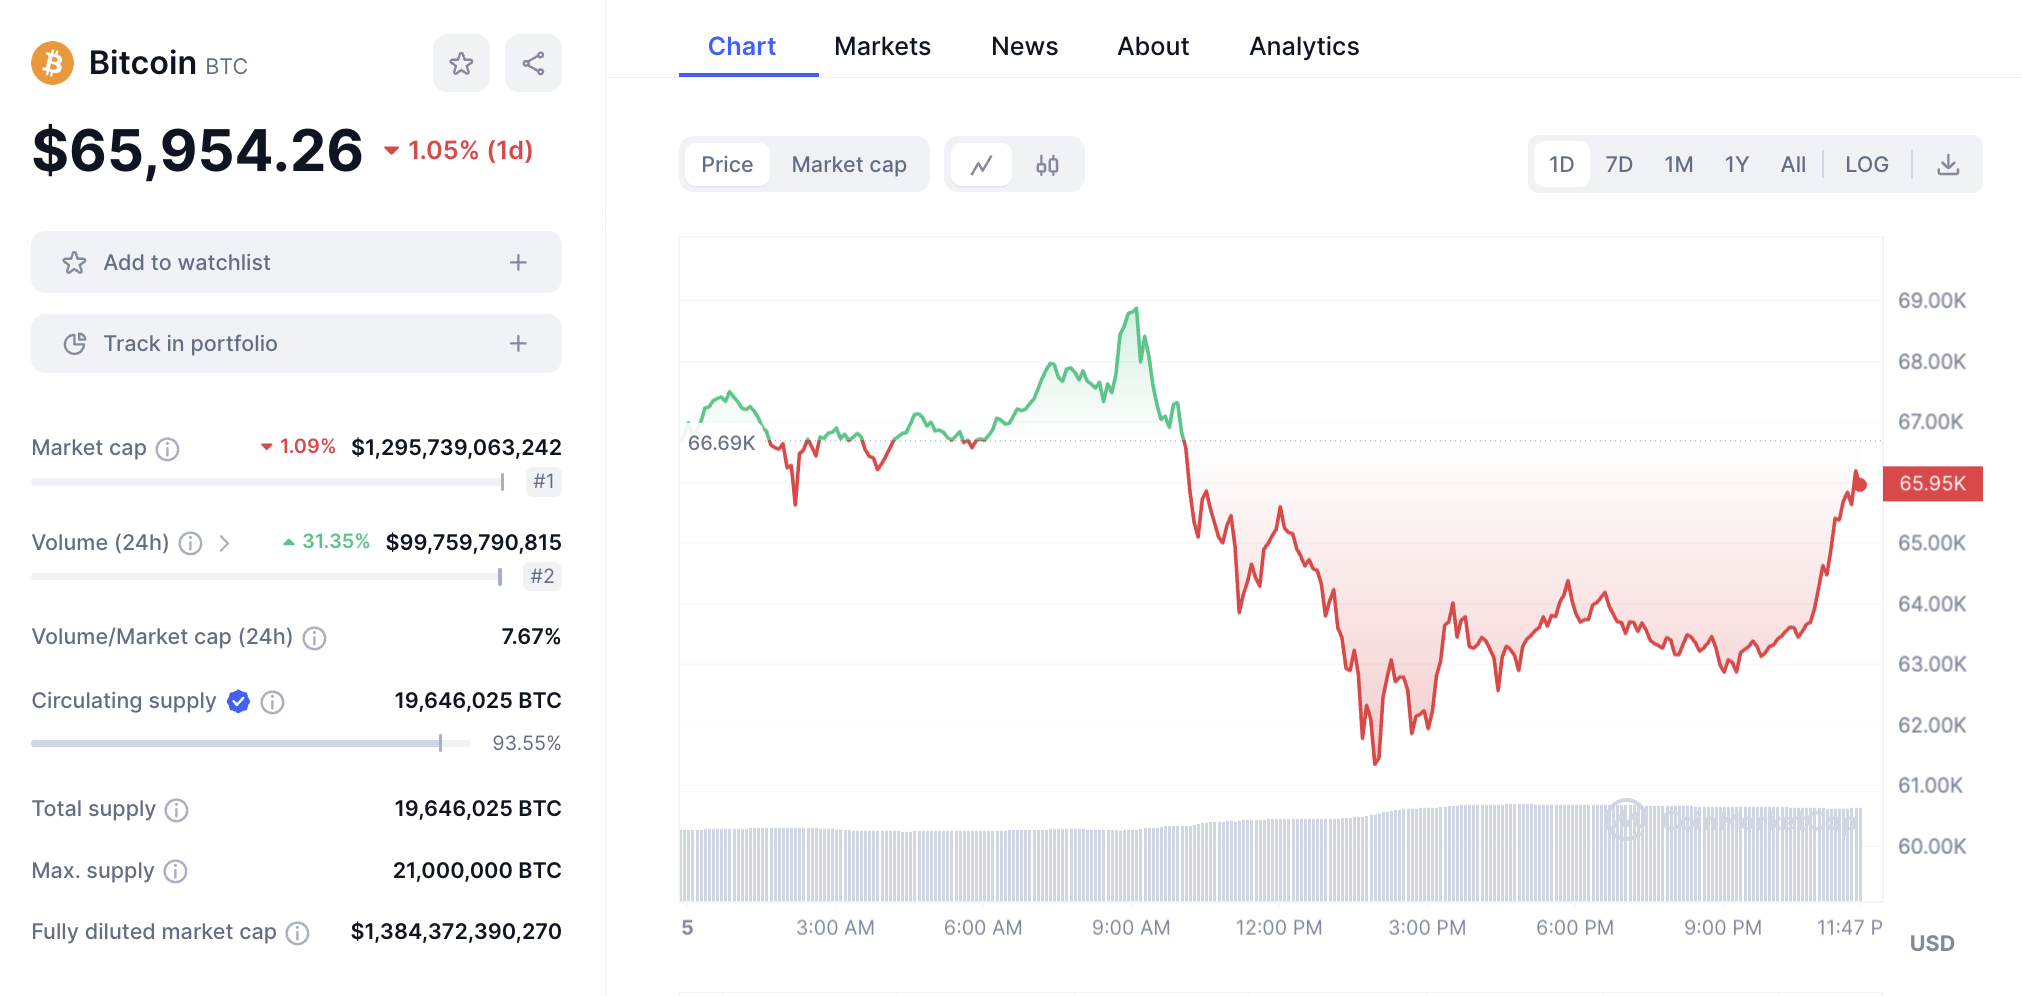Expand Add to watchlist plus
The height and width of the screenshot is (996, 2022).
[518, 263]
